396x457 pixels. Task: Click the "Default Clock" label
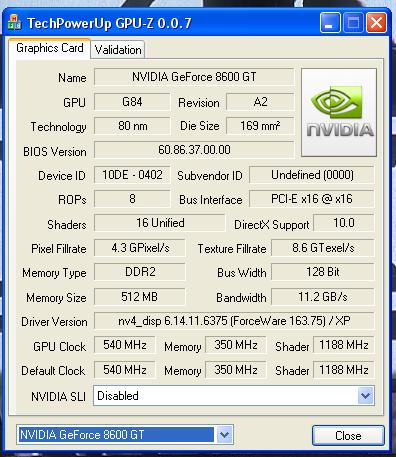coord(53,371)
